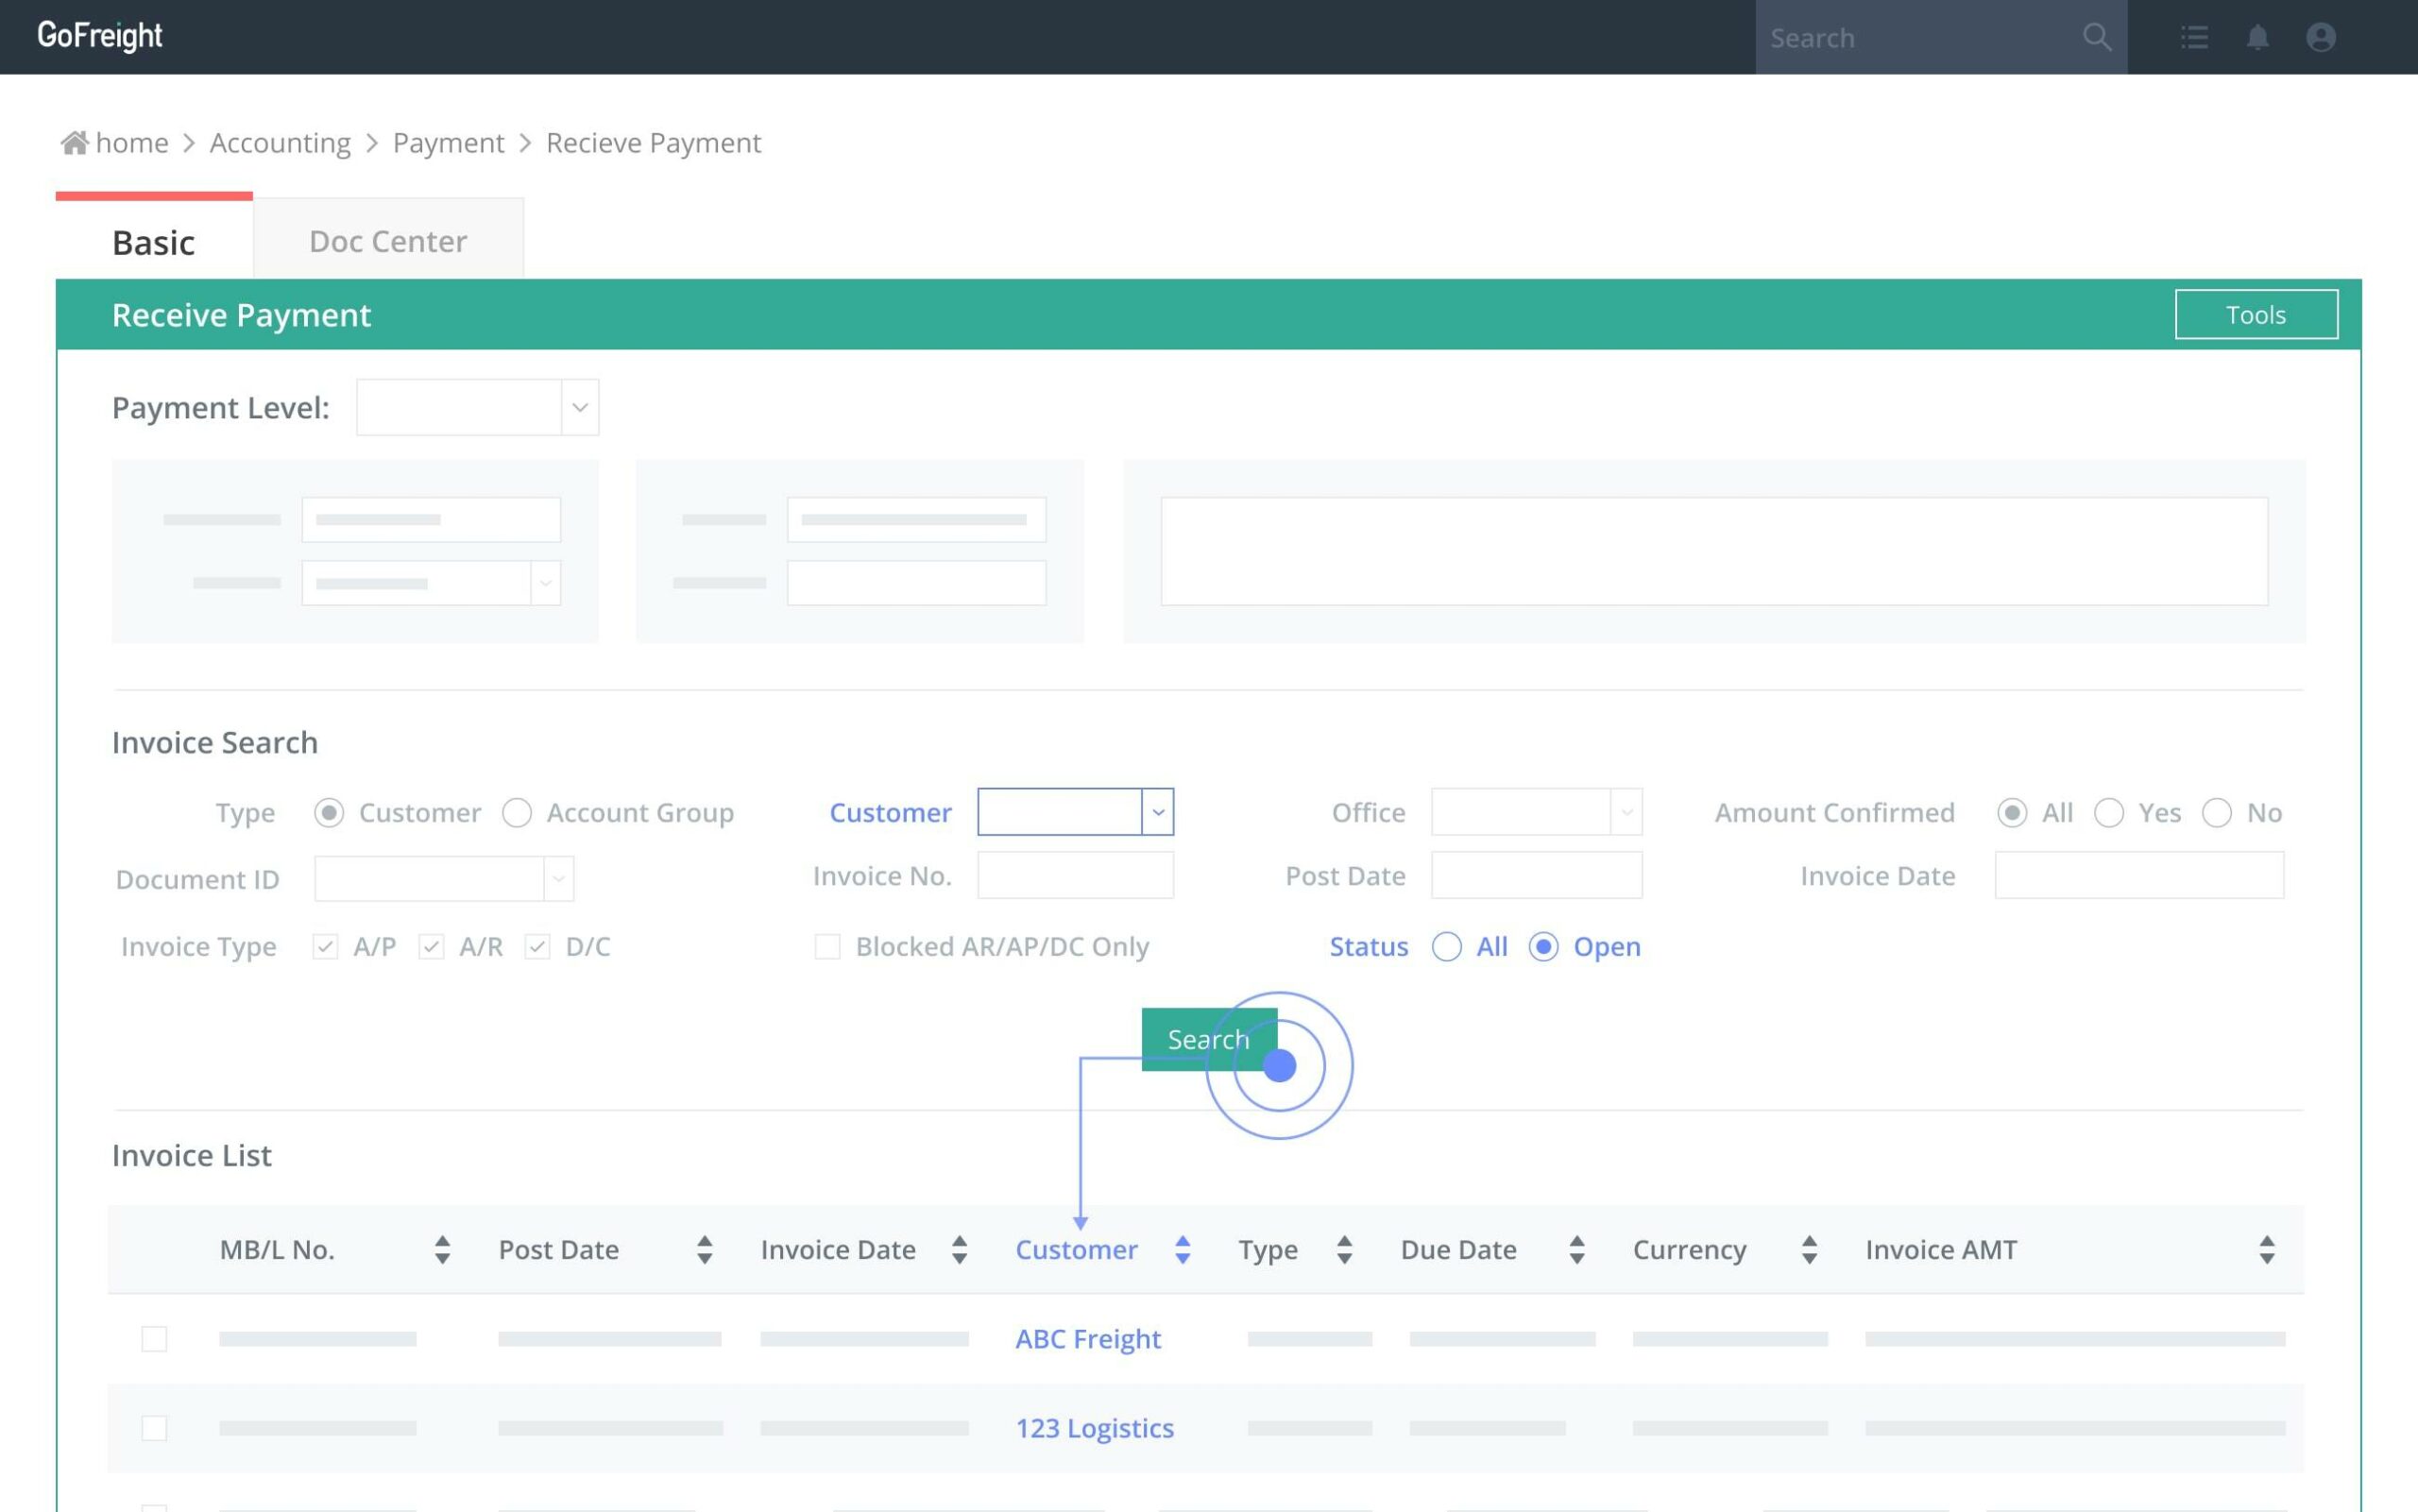The width and height of the screenshot is (2418, 1512).
Task: Go to Accounting in breadcrumb
Action: (280, 143)
